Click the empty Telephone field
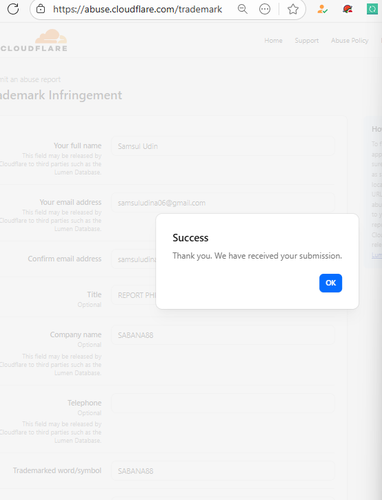382x500 pixels. 223,403
